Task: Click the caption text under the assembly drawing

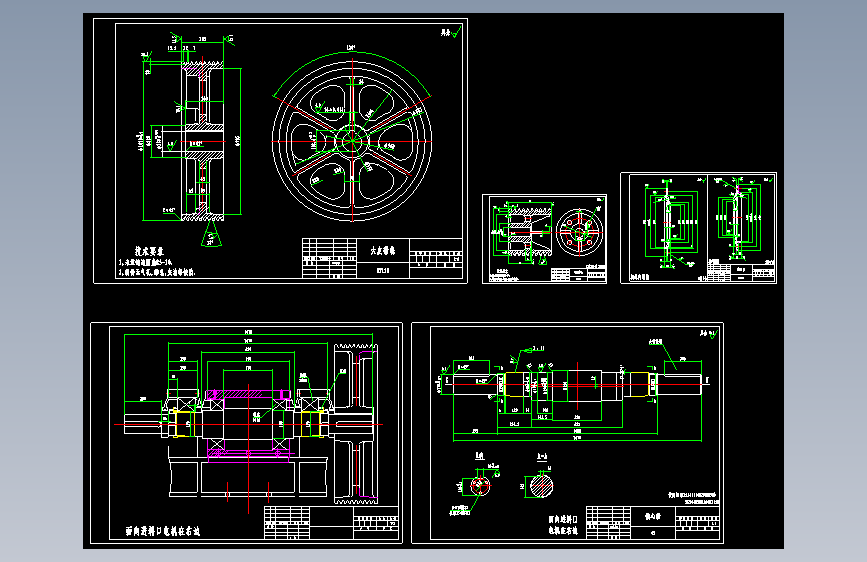Action: pyautogui.click(x=162, y=531)
